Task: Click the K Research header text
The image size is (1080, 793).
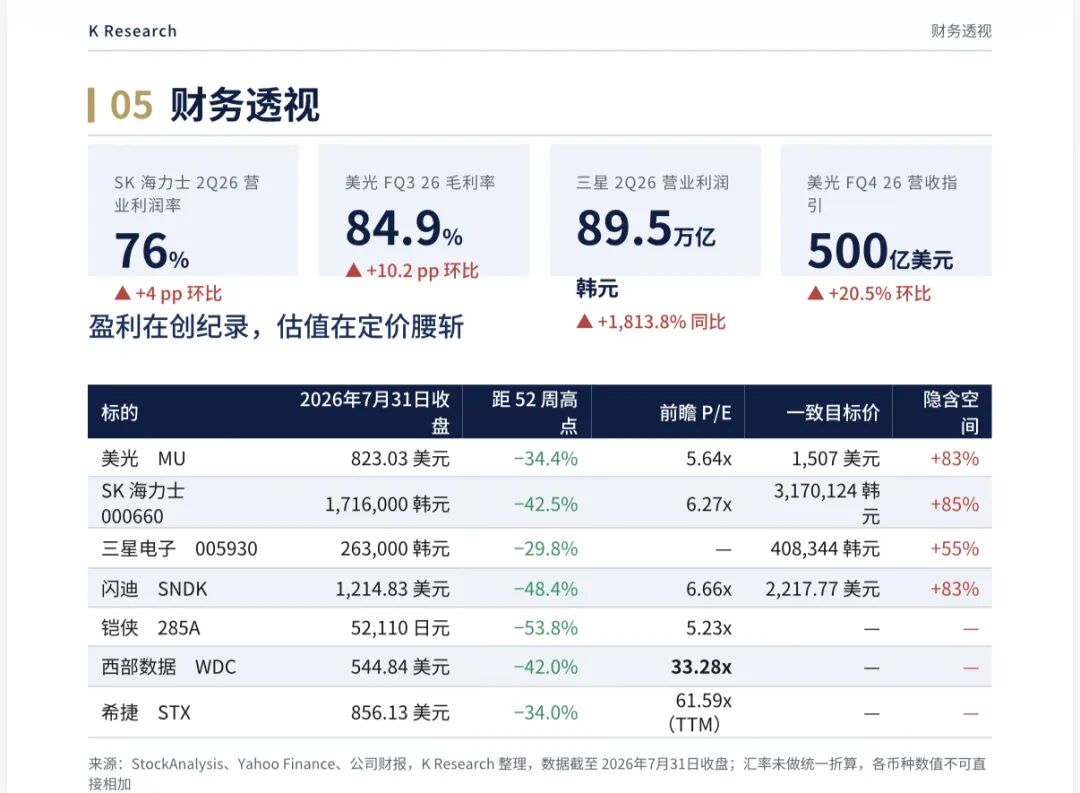Action: [133, 31]
